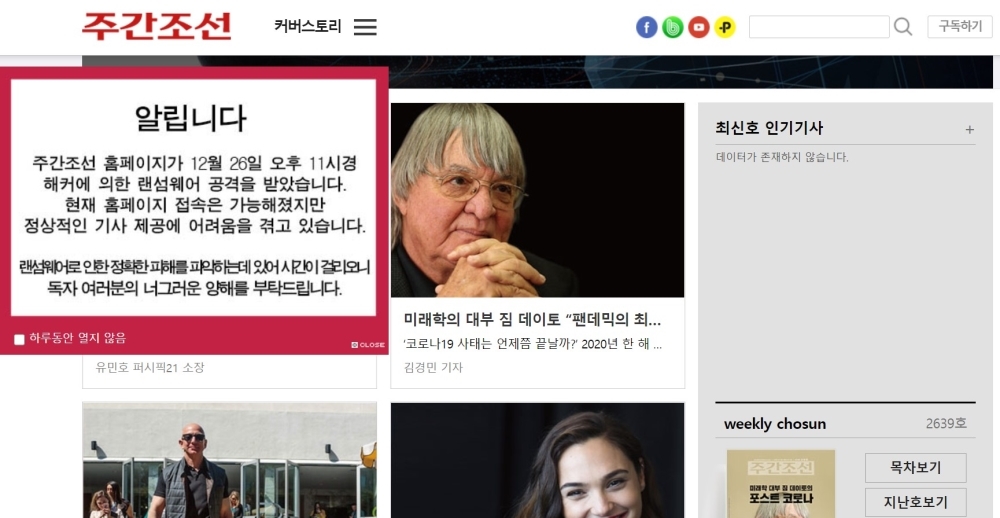The width and height of the screenshot is (1000, 518).
Task: Click the 지난호보기 button
Action: click(916, 503)
